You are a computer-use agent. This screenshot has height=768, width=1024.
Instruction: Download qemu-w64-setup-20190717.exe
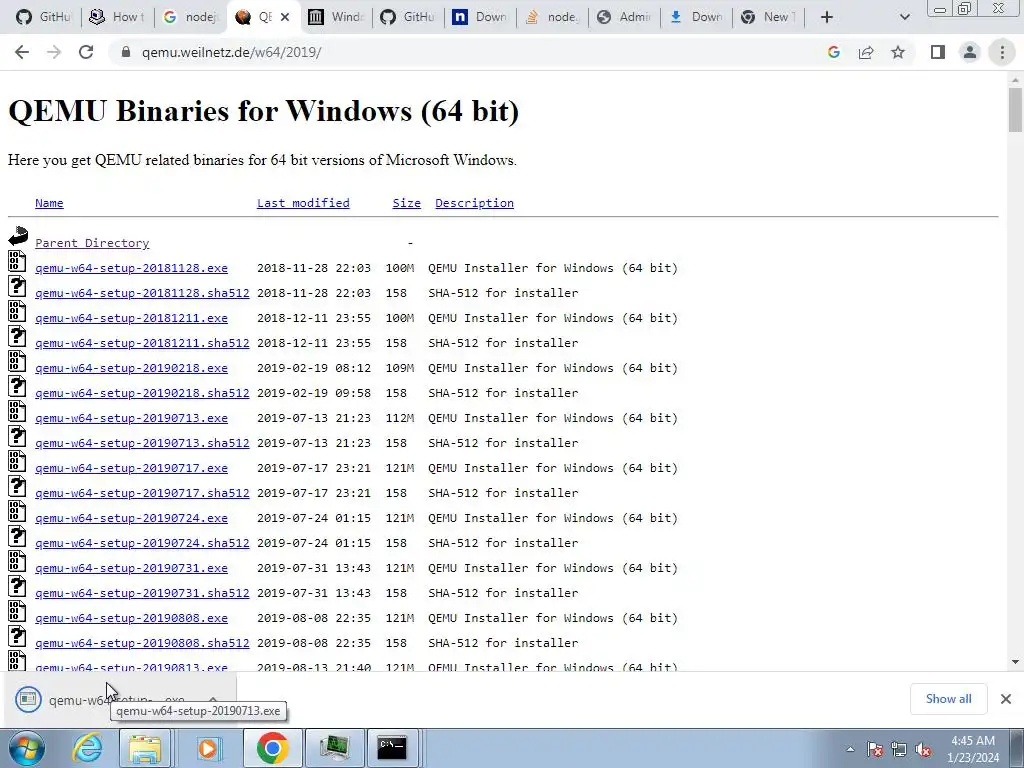coord(131,468)
